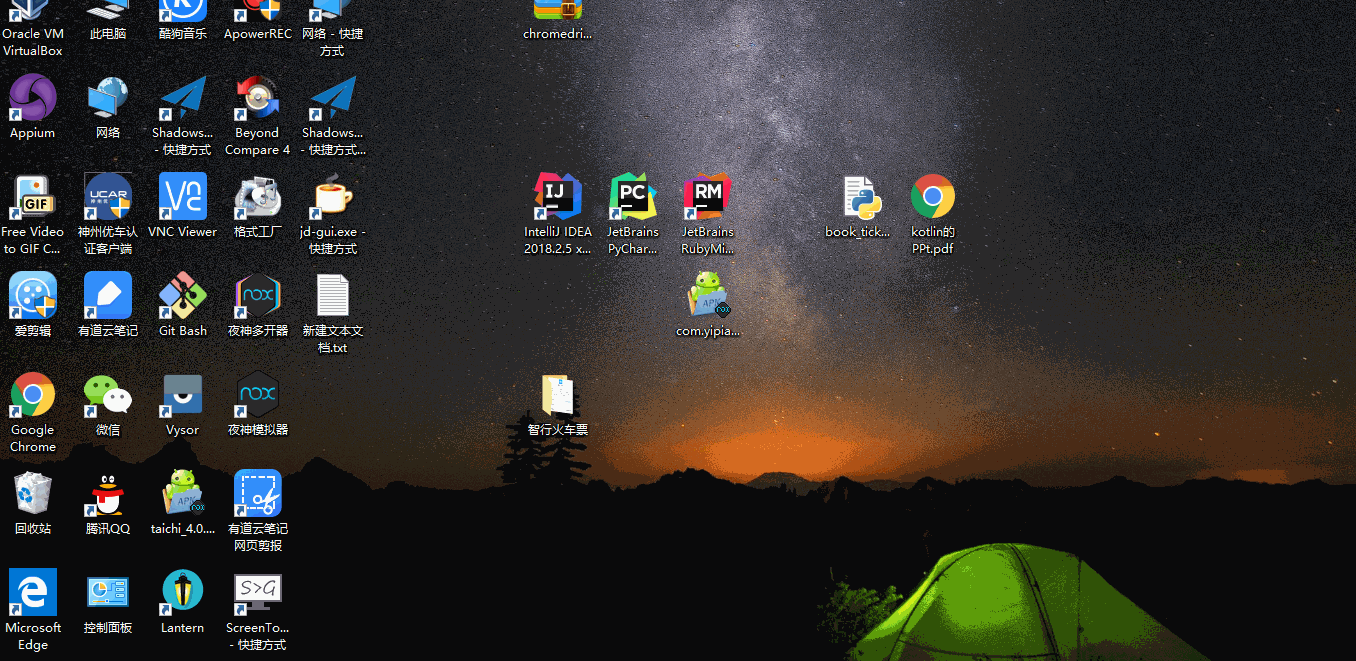1356x661 pixels.
Task: Open the 智行火车票 folder
Action: (558, 404)
